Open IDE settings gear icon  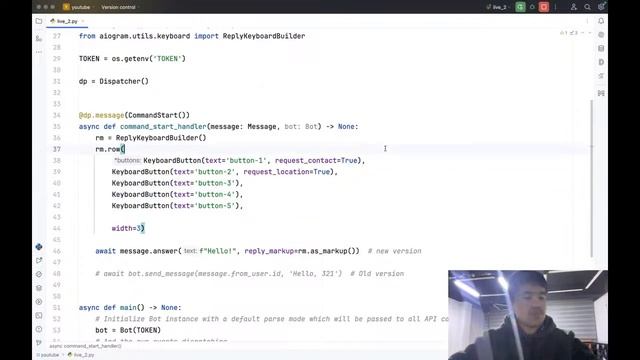click(x=601, y=7)
